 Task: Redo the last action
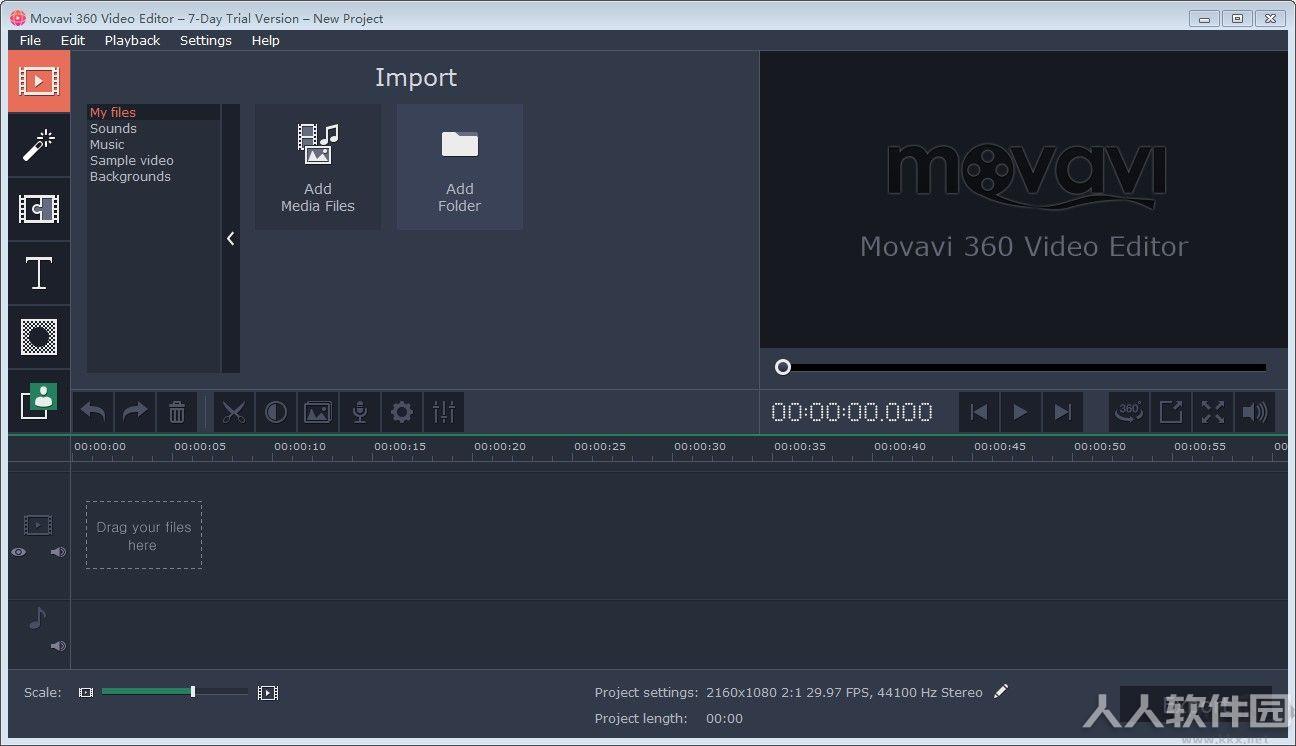point(135,412)
